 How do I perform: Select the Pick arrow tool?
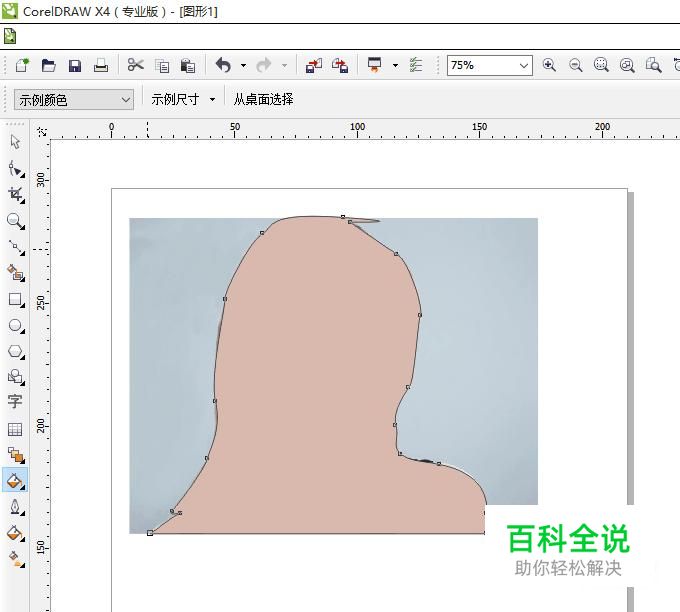pyautogui.click(x=16, y=142)
